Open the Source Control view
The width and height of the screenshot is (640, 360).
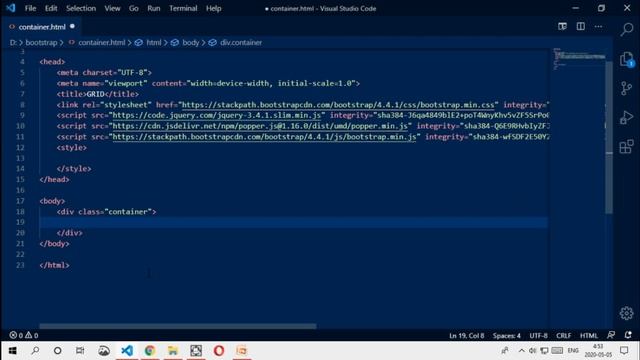[627, 88]
